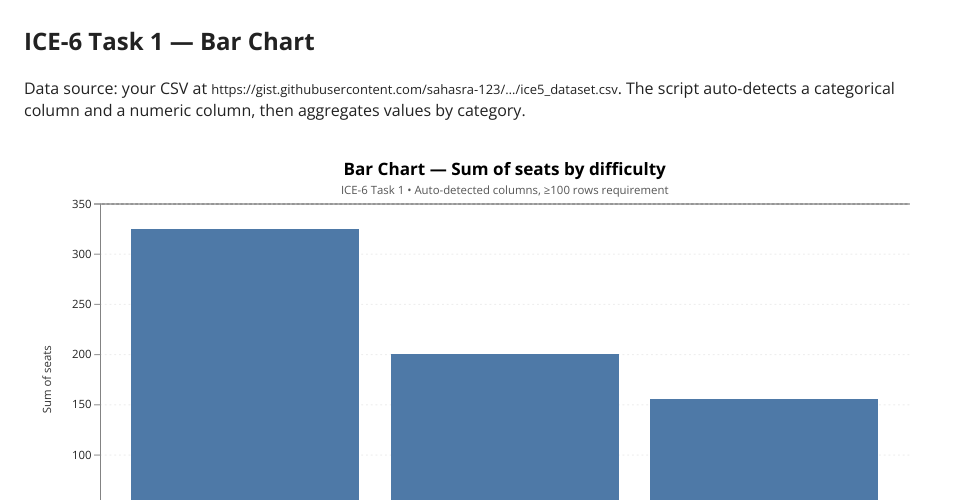This screenshot has width=960, height=500.
Task: Click the 'ICE-6 Task 1 — Bar Chart' heading
Action: (169, 42)
